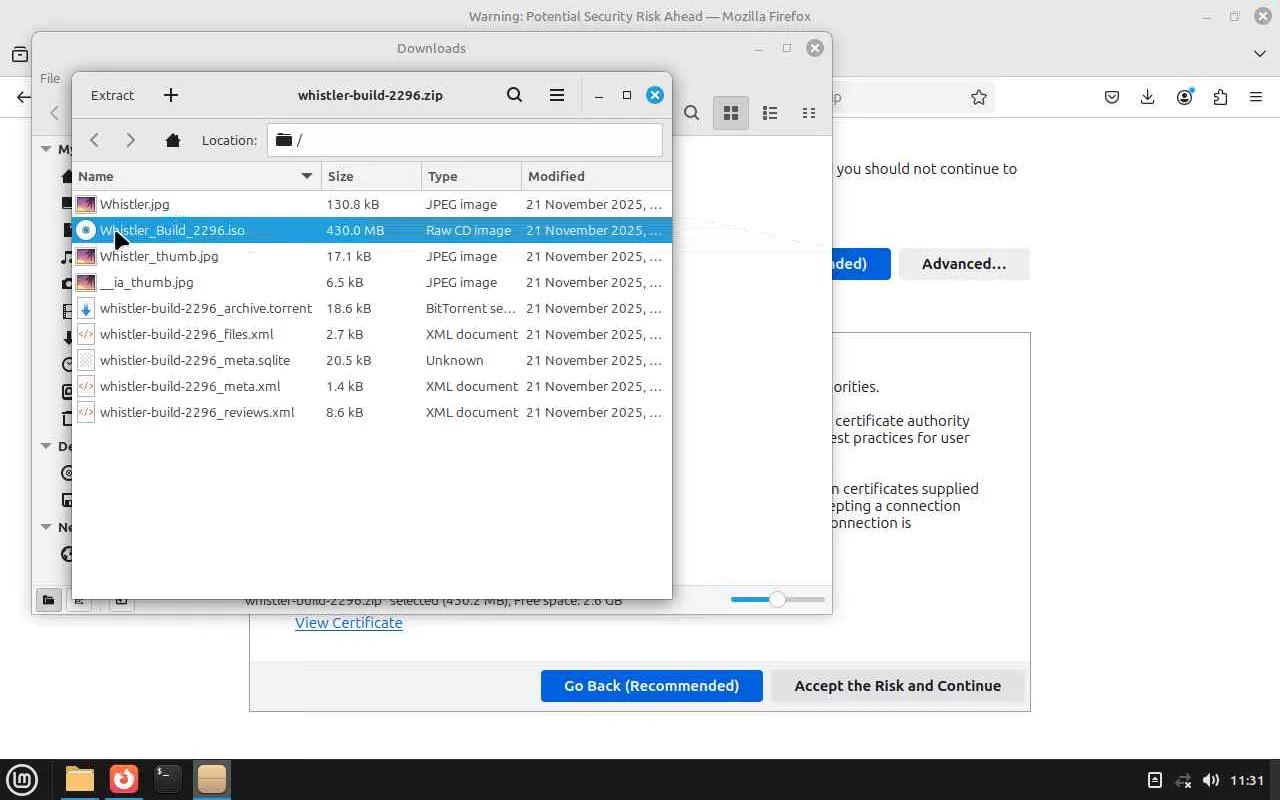Image resolution: width=1280 pixels, height=800 pixels.
Task: Sort archive list by Name column
Action: (x=196, y=176)
